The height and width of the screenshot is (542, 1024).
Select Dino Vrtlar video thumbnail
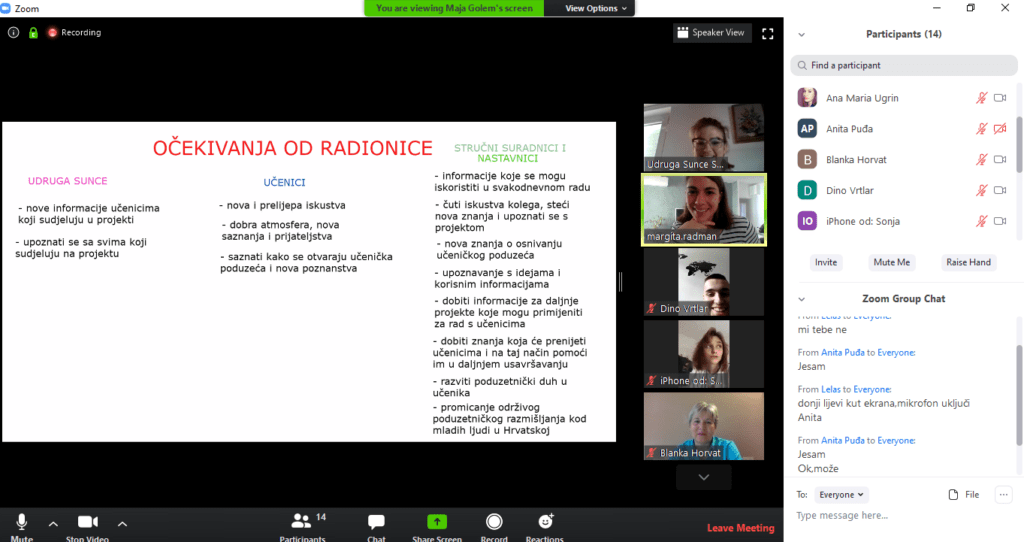pos(703,282)
